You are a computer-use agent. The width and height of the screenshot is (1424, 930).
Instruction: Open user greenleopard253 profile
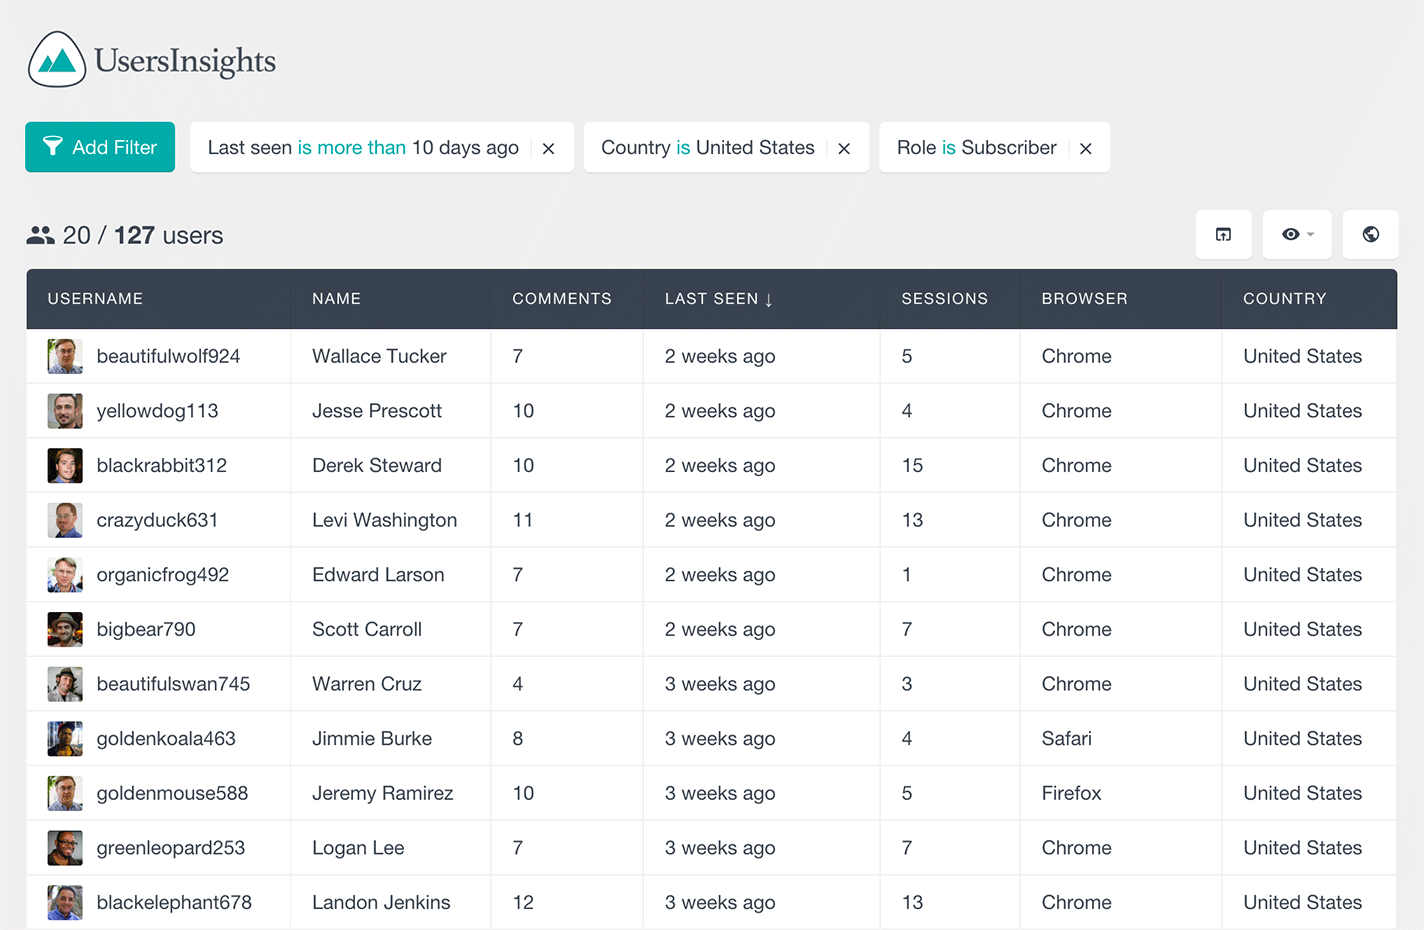(x=170, y=848)
